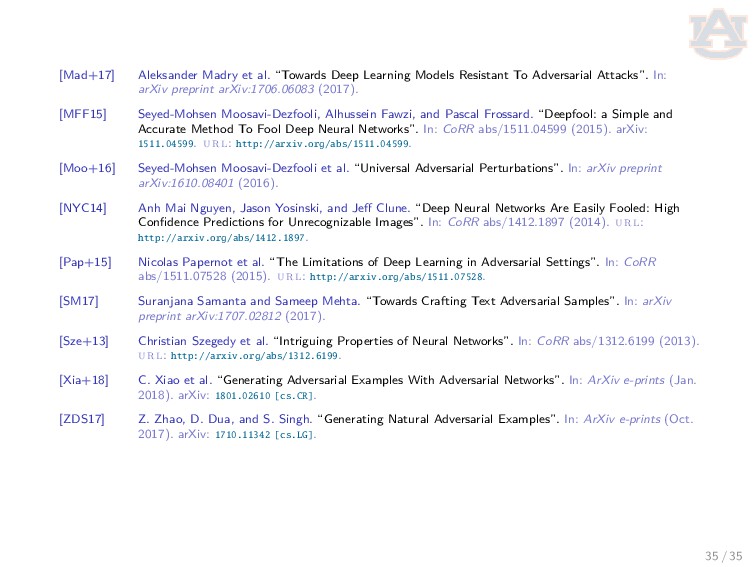Click 'Deepfool: a Simple and' title text
The image size is (756, 567).
(x=608, y=114)
